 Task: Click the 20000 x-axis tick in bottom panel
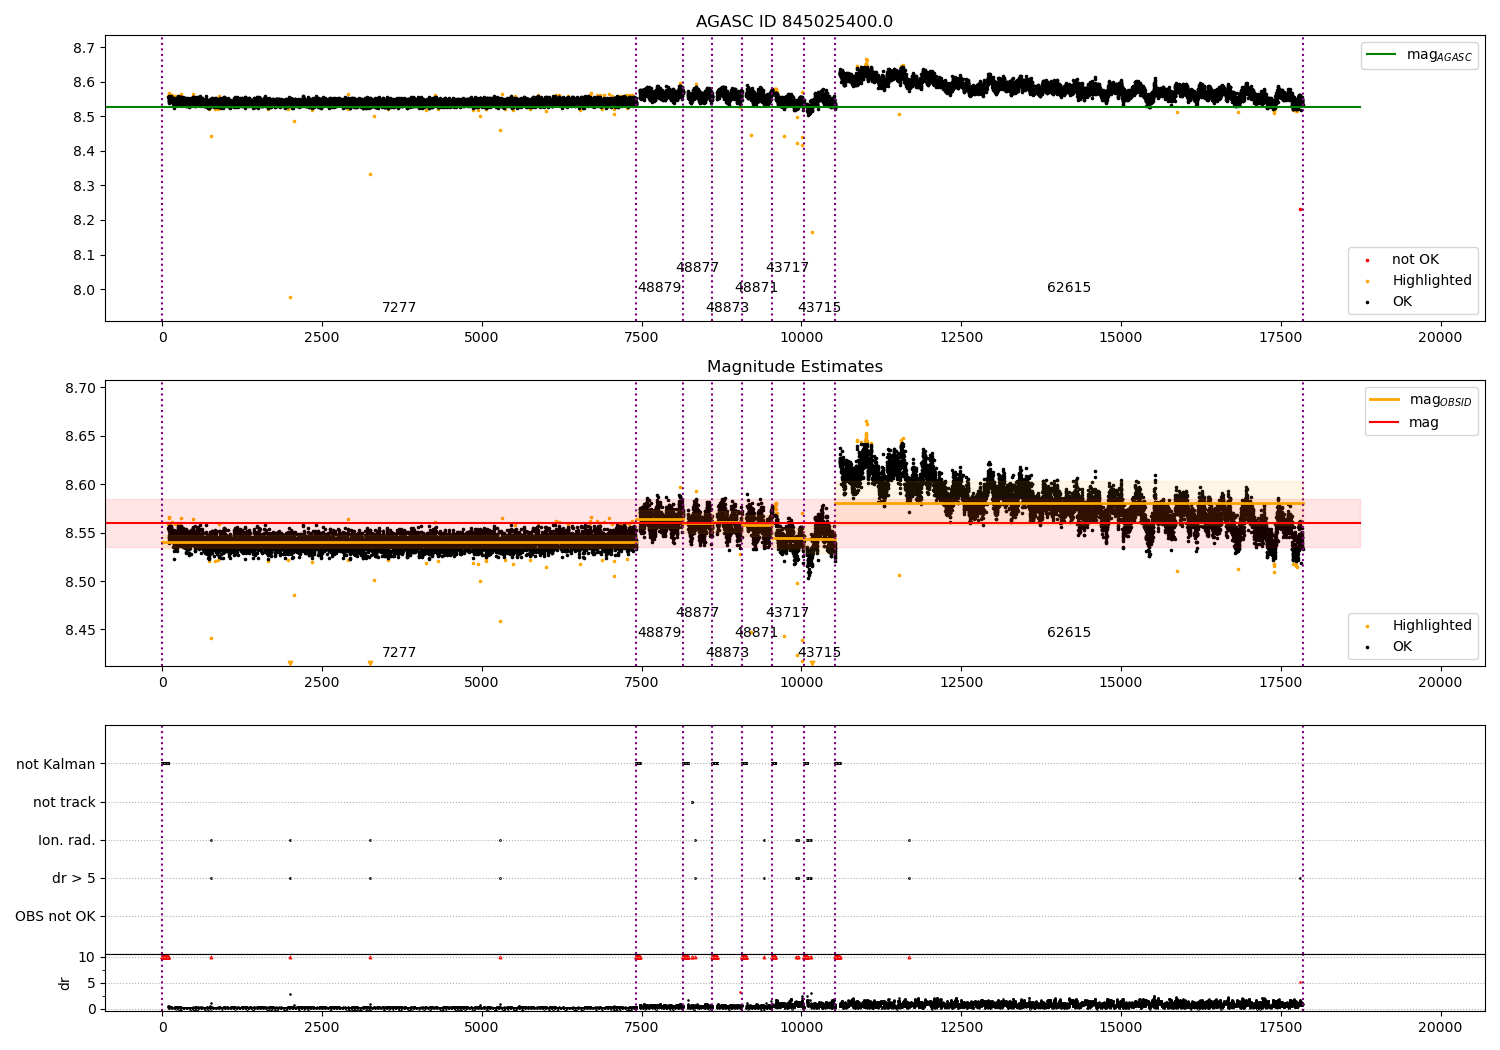pyautogui.click(x=1440, y=1027)
